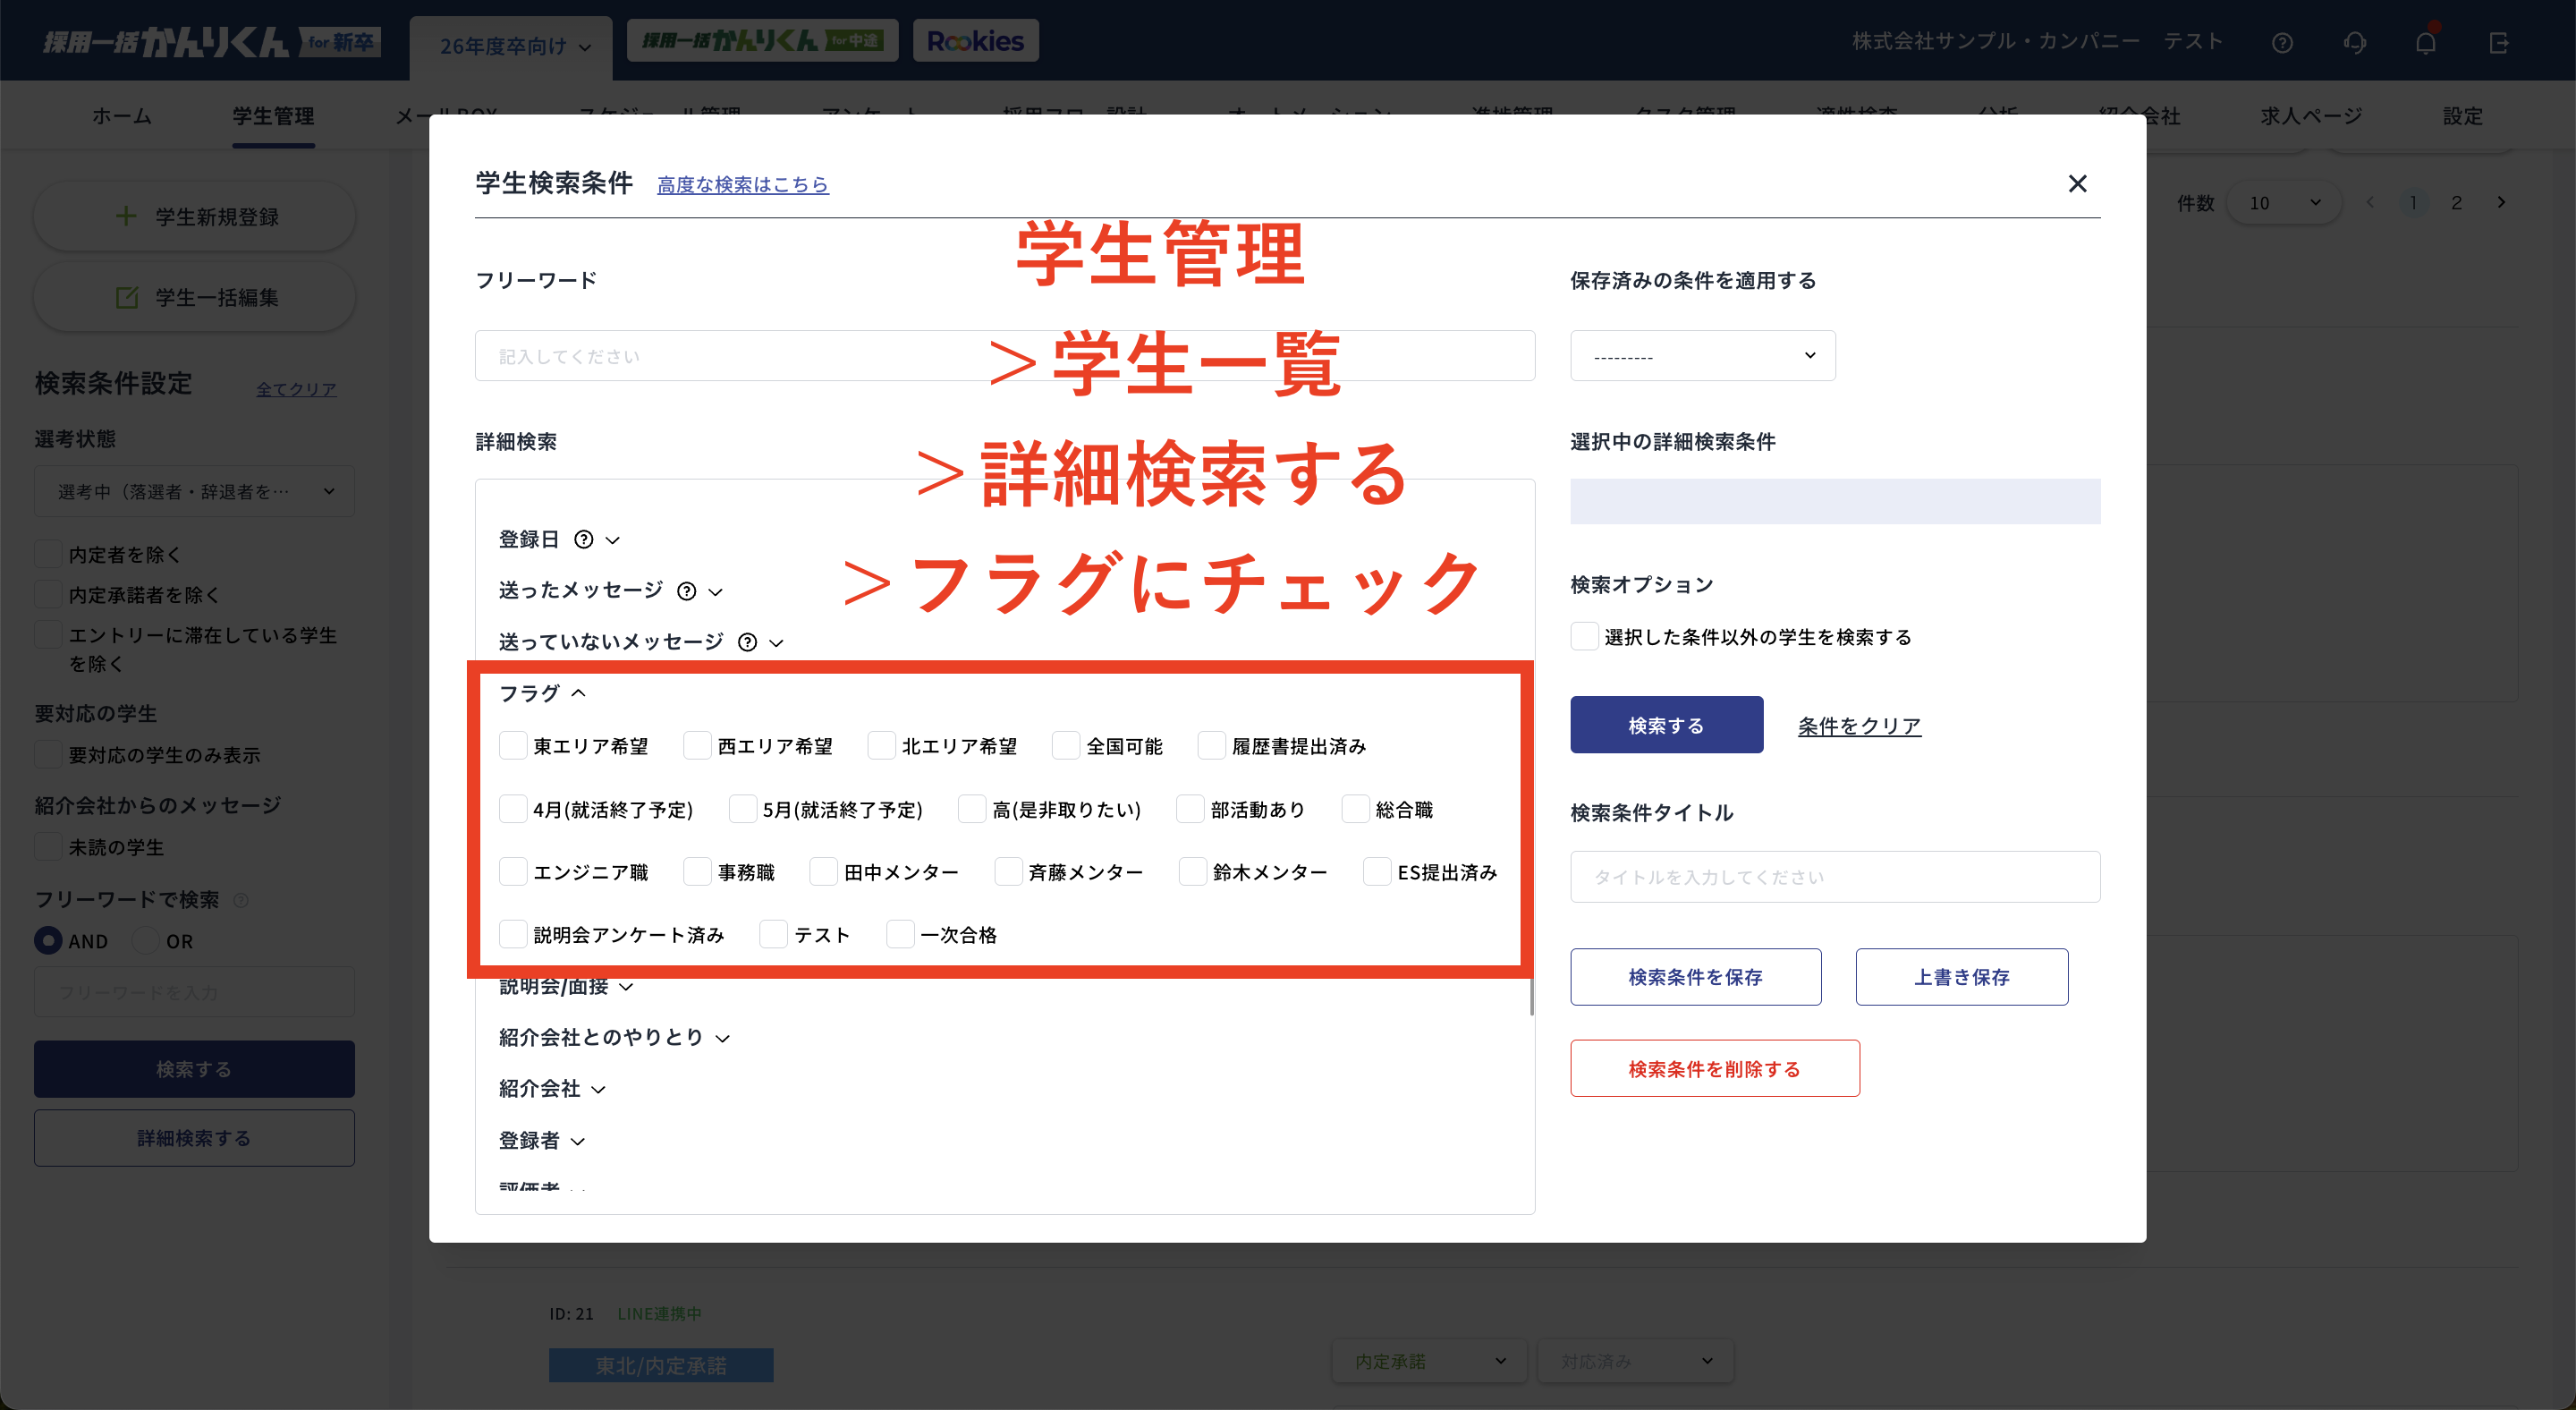
Task: Check 選択した条件以外の学生を検索する
Action: pyautogui.click(x=1584, y=636)
